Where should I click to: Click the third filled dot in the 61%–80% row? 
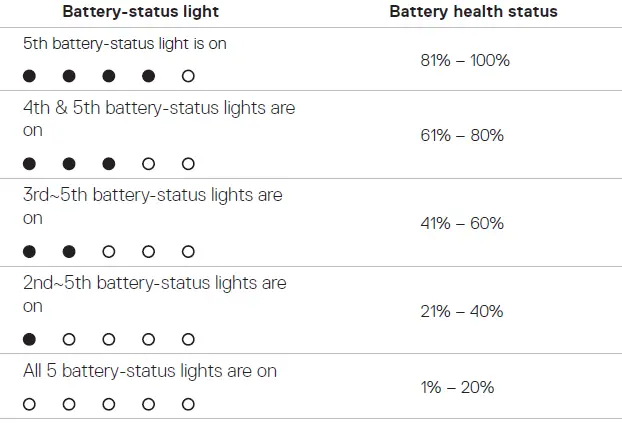tap(109, 164)
